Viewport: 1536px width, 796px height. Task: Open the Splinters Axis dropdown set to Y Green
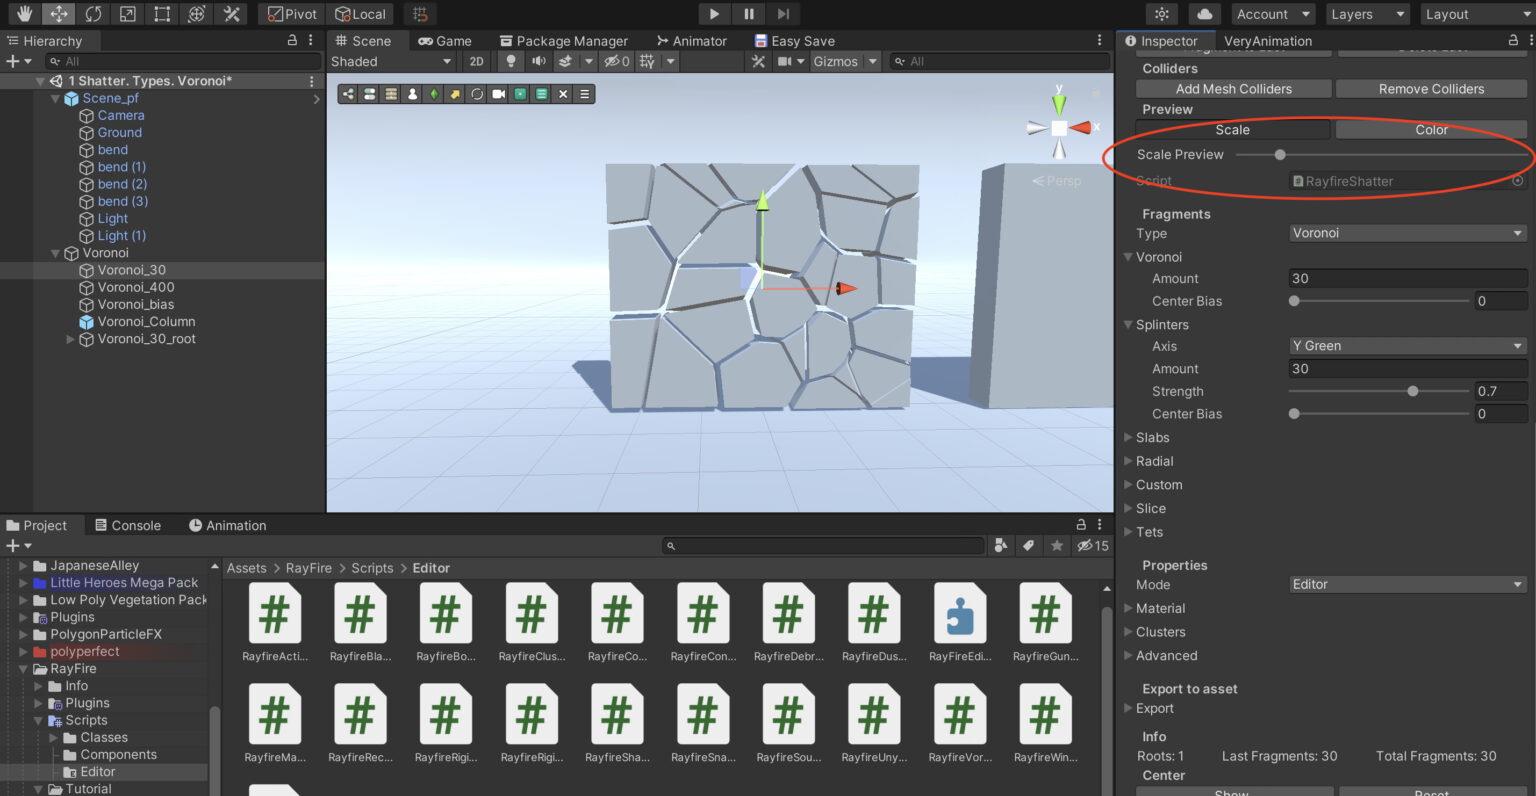pyautogui.click(x=1406, y=345)
